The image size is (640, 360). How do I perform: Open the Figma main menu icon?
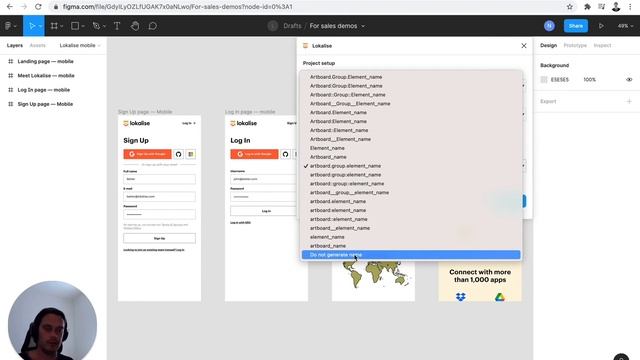point(8,26)
